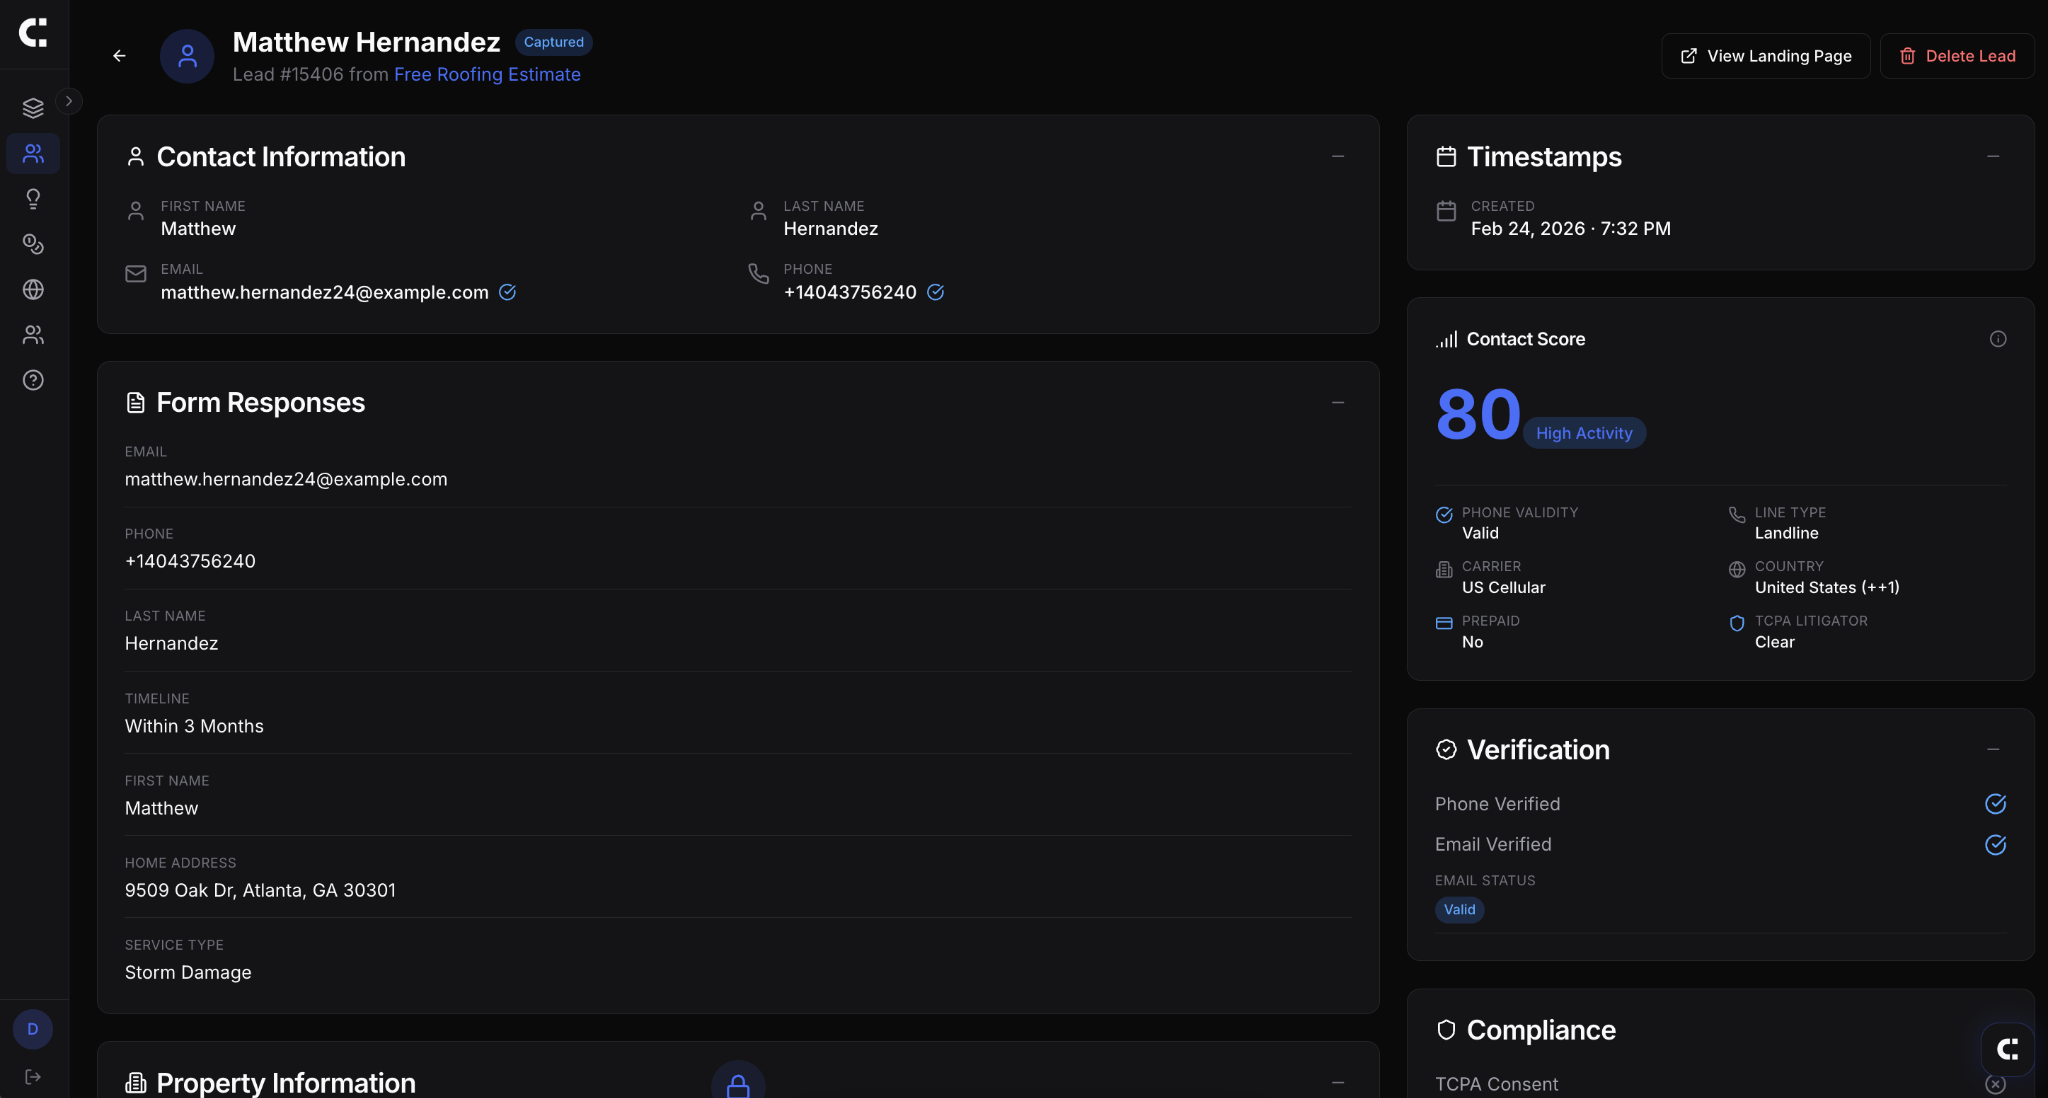The width and height of the screenshot is (2048, 1098).
Task: Expand the sidebar using the chevron arrow
Action: pos(69,100)
